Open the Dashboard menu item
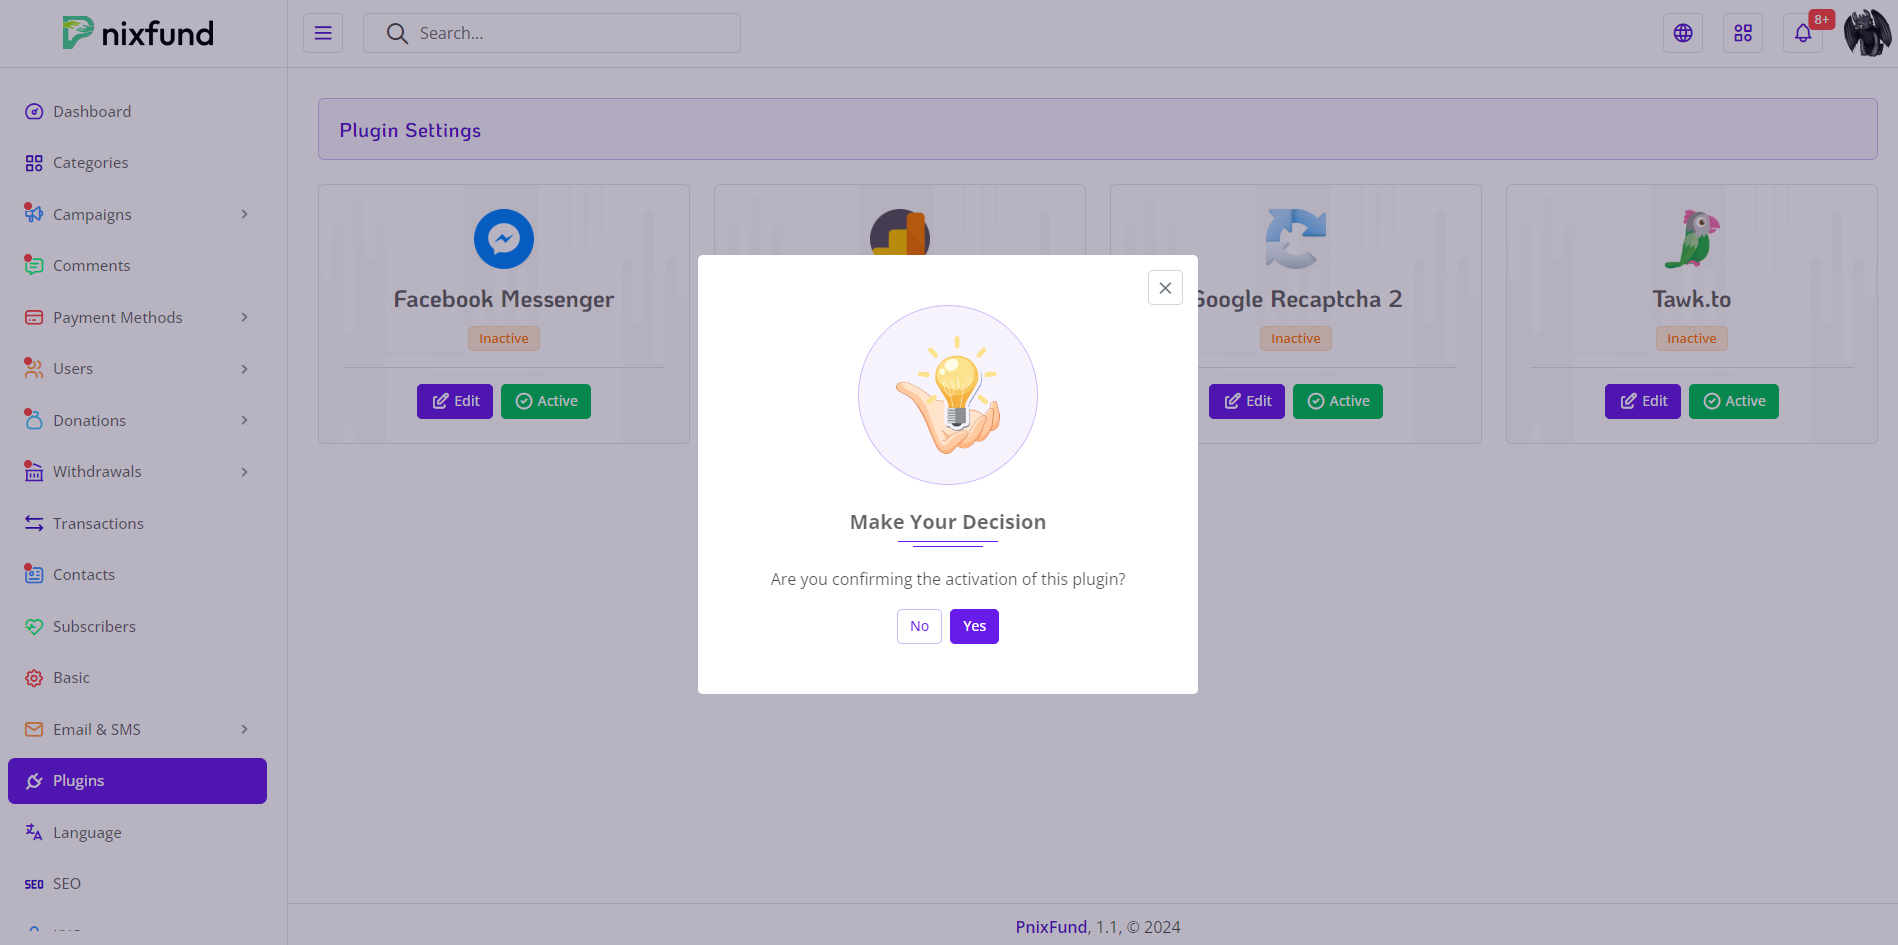Image resolution: width=1898 pixels, height=945 pixels. (x=92, y=112)
